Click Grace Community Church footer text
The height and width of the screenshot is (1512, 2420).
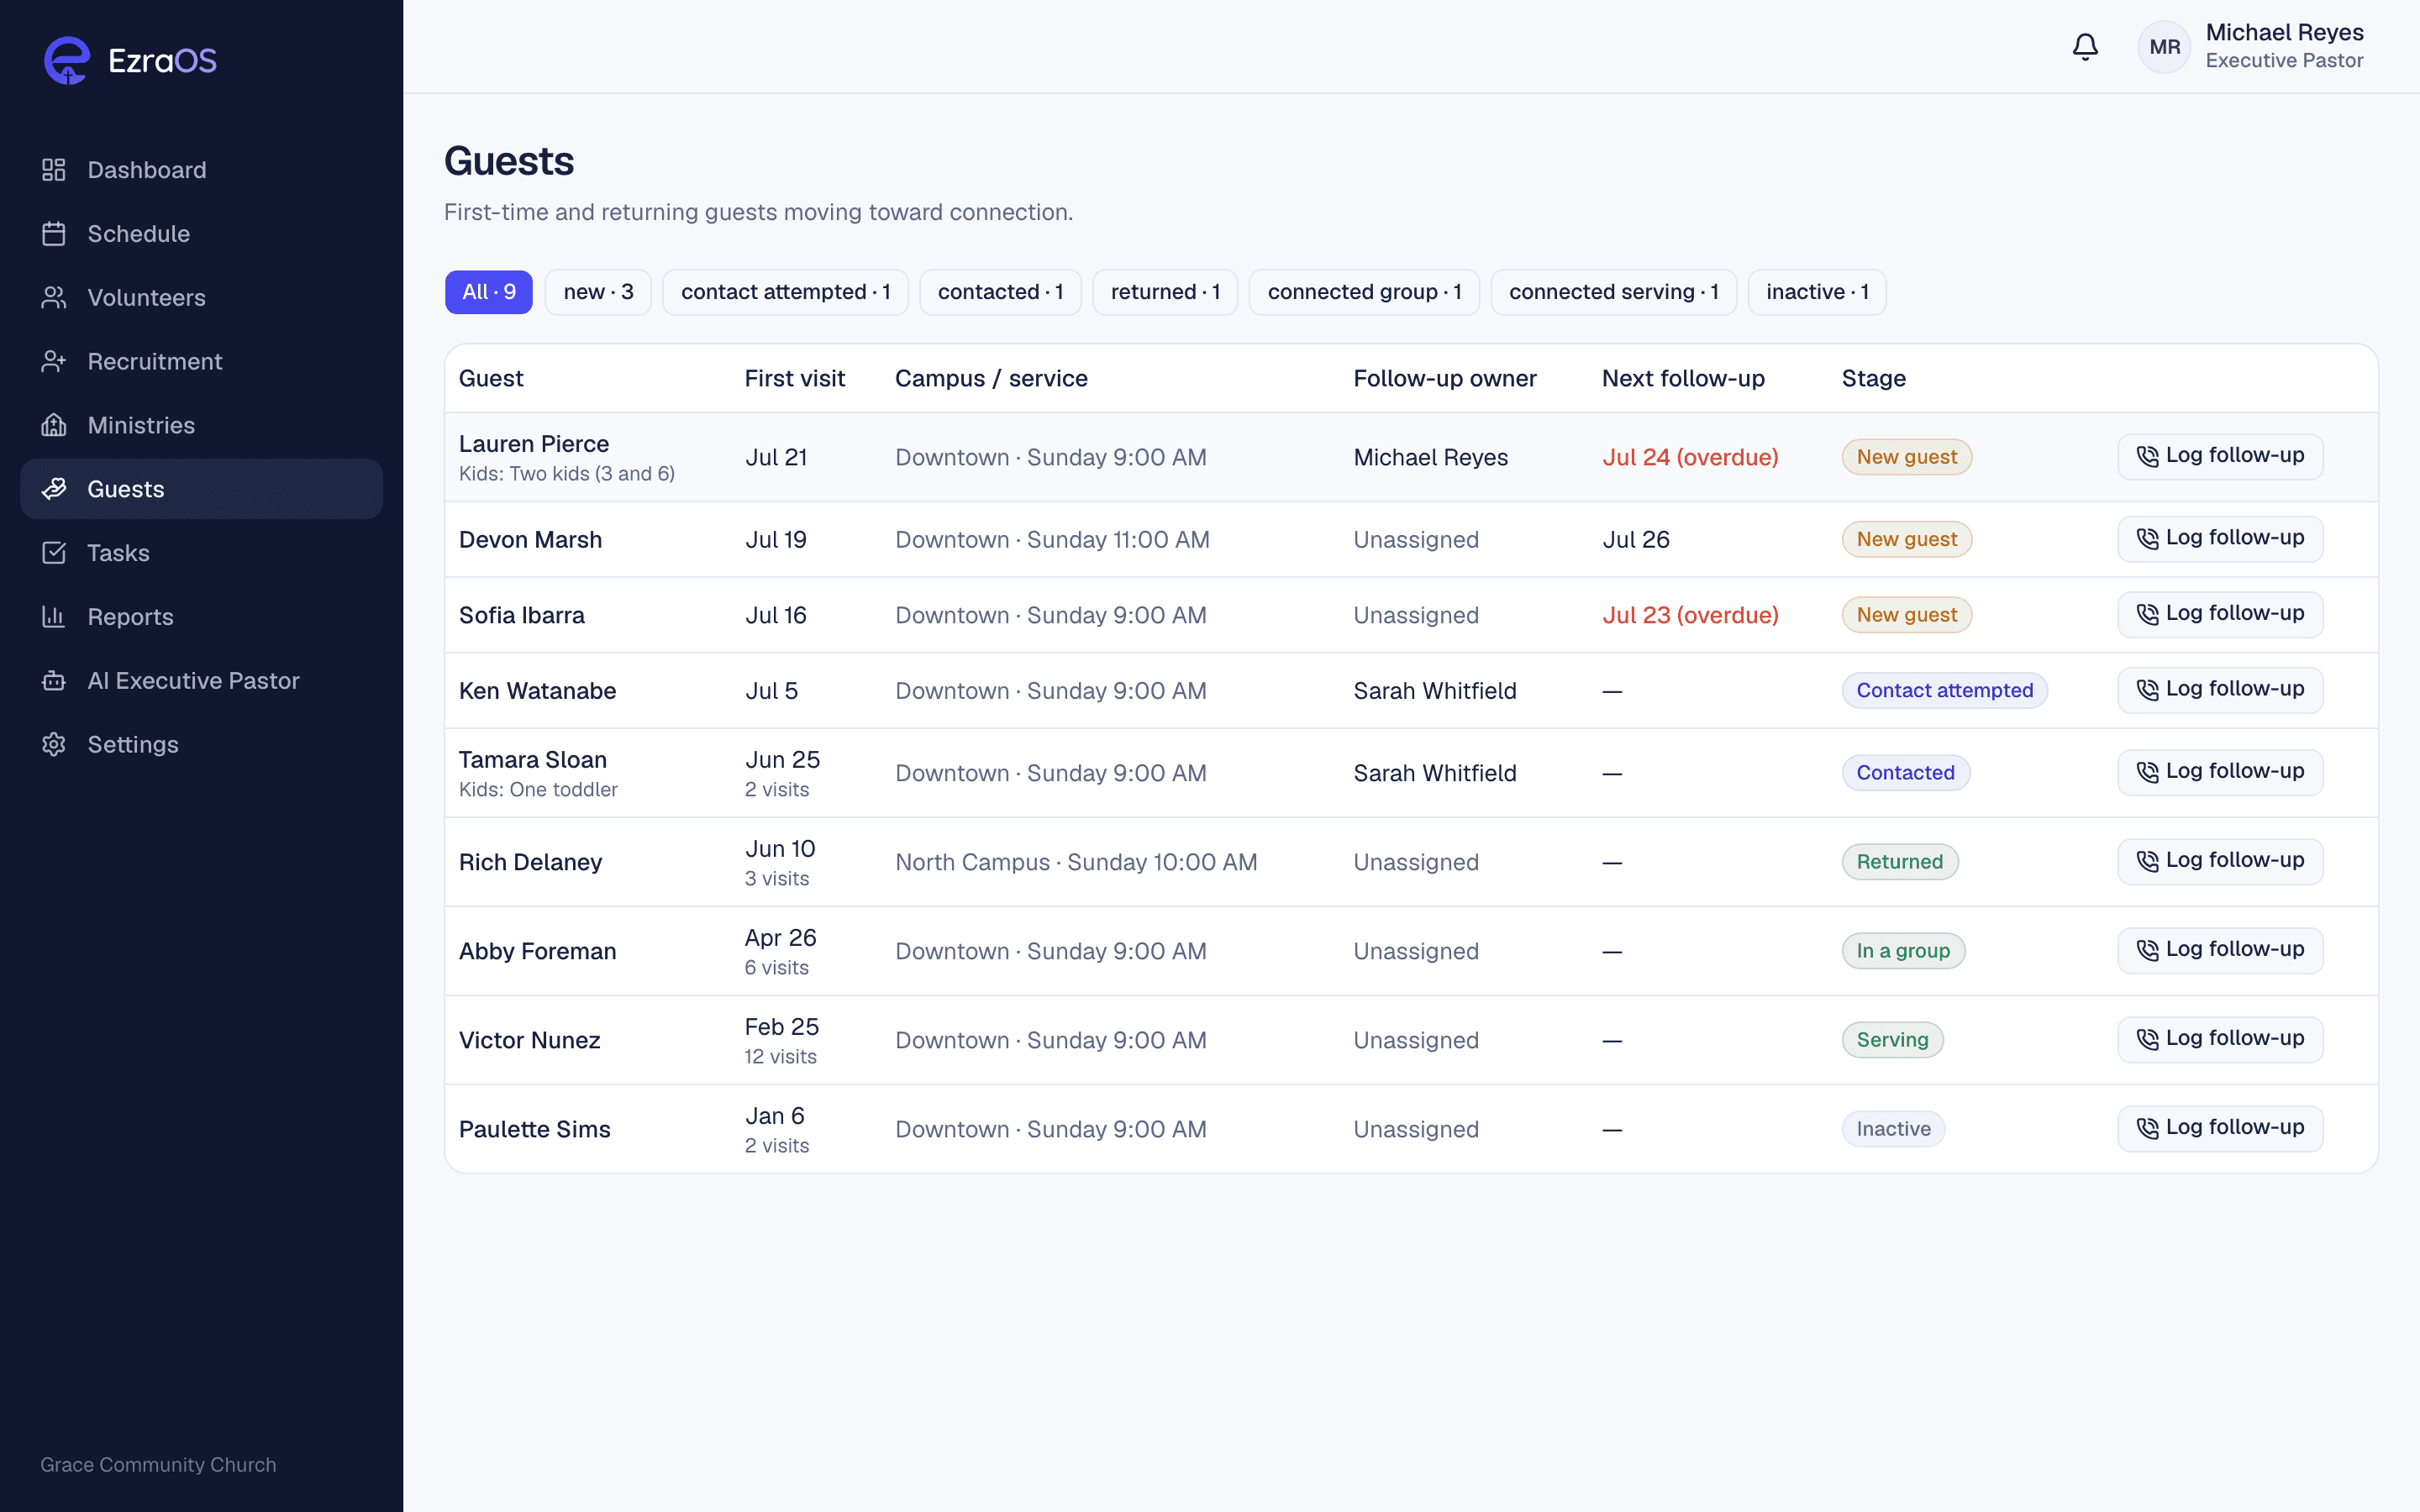[158, 1464]
